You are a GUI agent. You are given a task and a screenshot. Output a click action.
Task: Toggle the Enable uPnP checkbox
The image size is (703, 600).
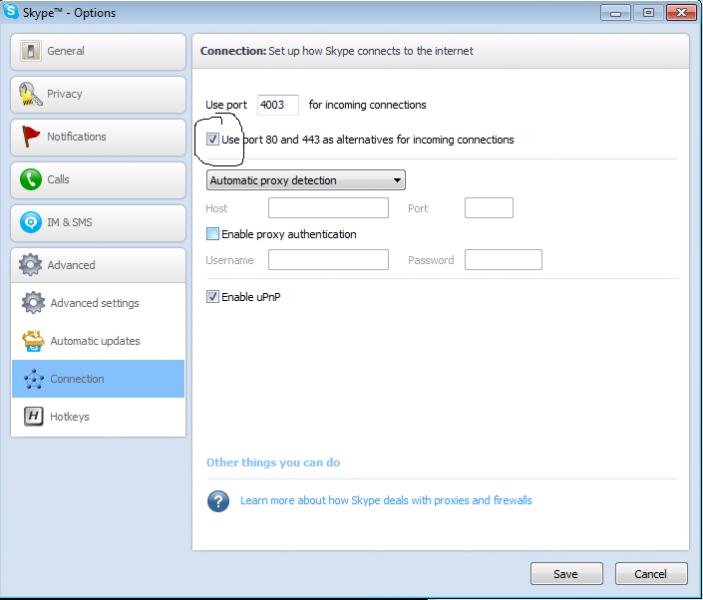pyautogui.click(x=212, y=297)
